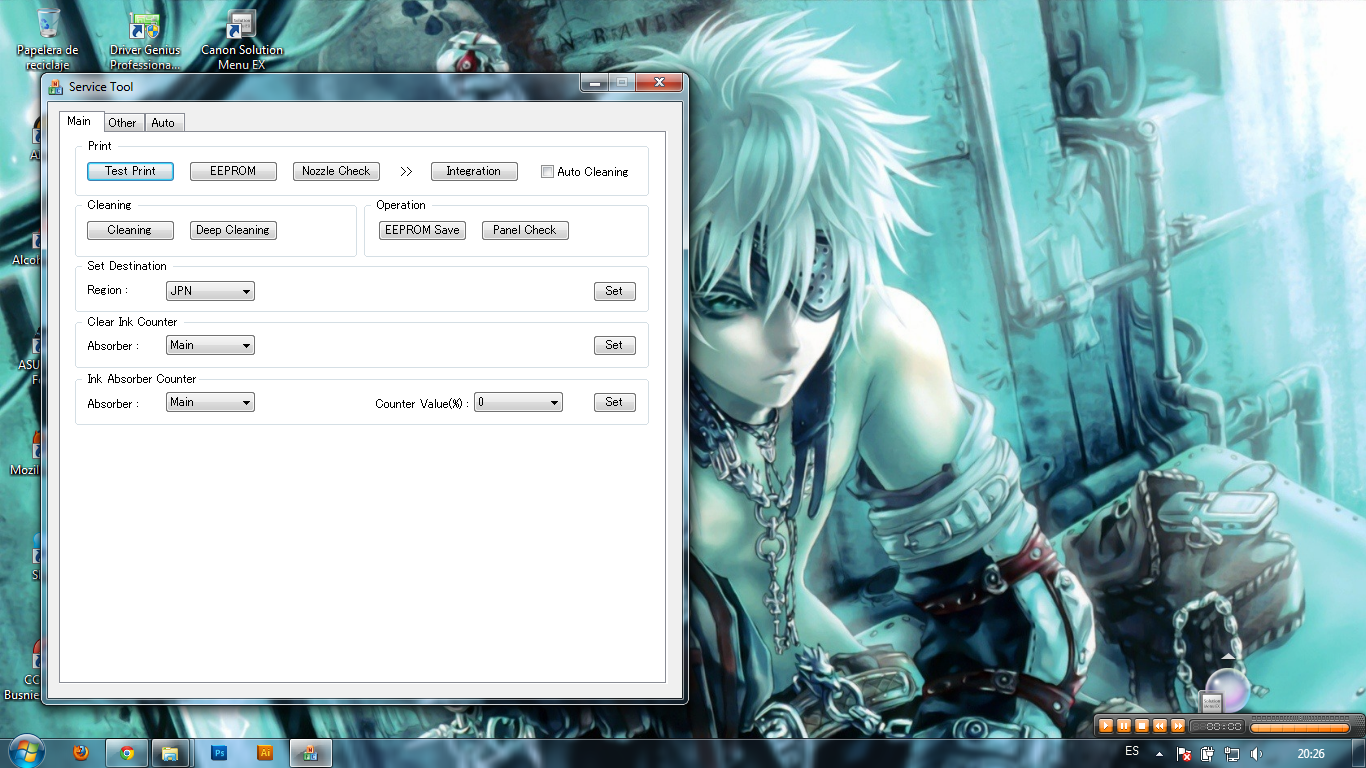Switch to Chrome in the taskbar

tap(127, 753)
